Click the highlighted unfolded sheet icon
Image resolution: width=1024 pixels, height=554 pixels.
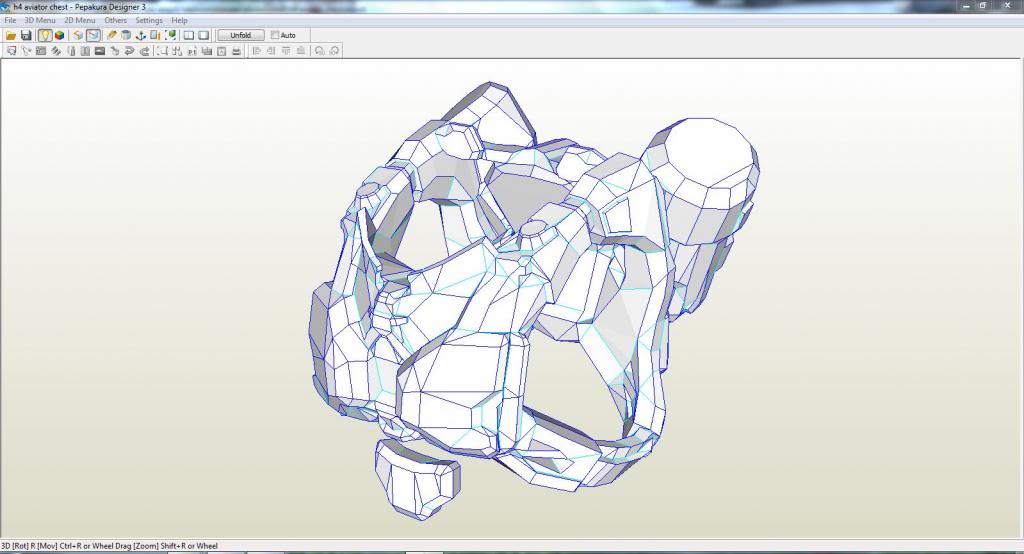click(x=93, y=35)
